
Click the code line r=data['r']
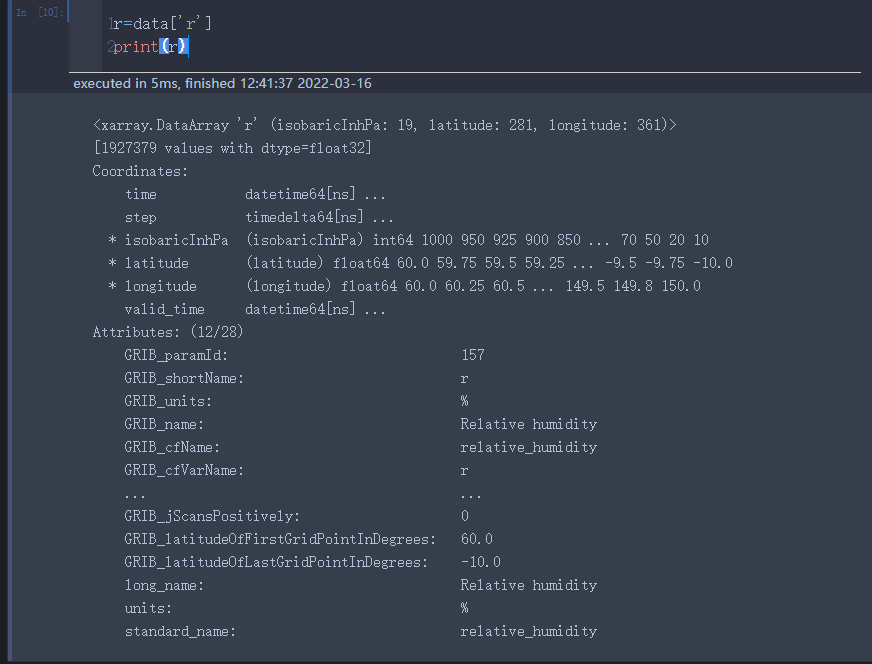pos(162,23)
